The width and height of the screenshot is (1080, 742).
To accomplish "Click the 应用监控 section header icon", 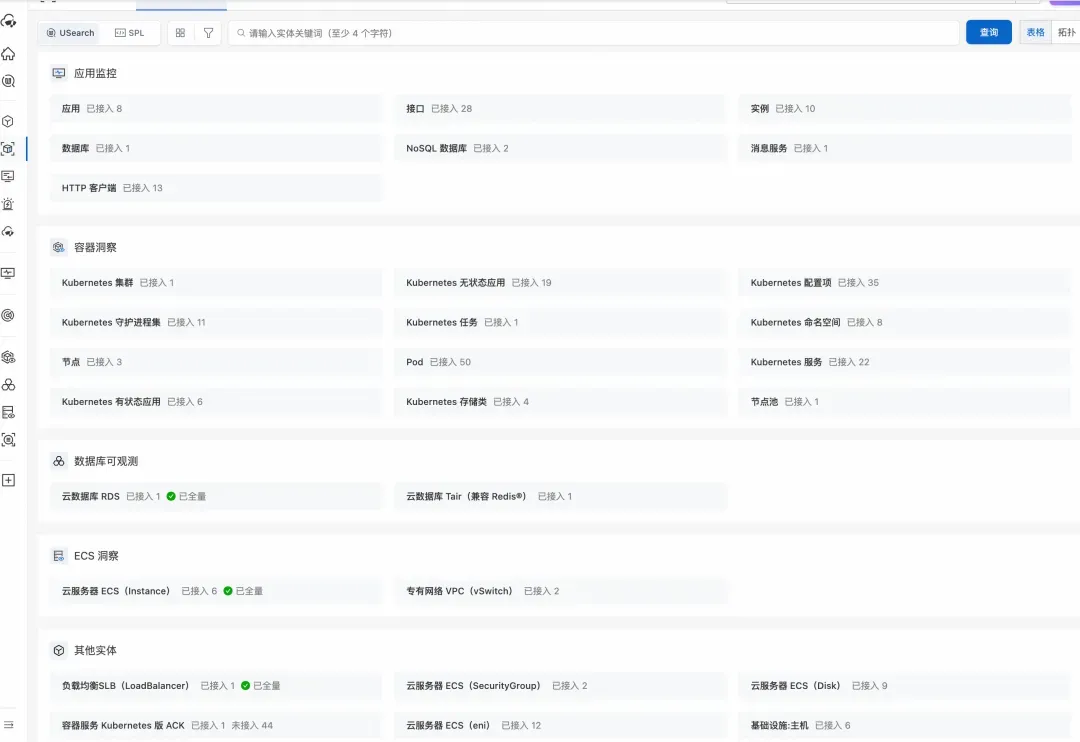I will (x=59, y=73).
